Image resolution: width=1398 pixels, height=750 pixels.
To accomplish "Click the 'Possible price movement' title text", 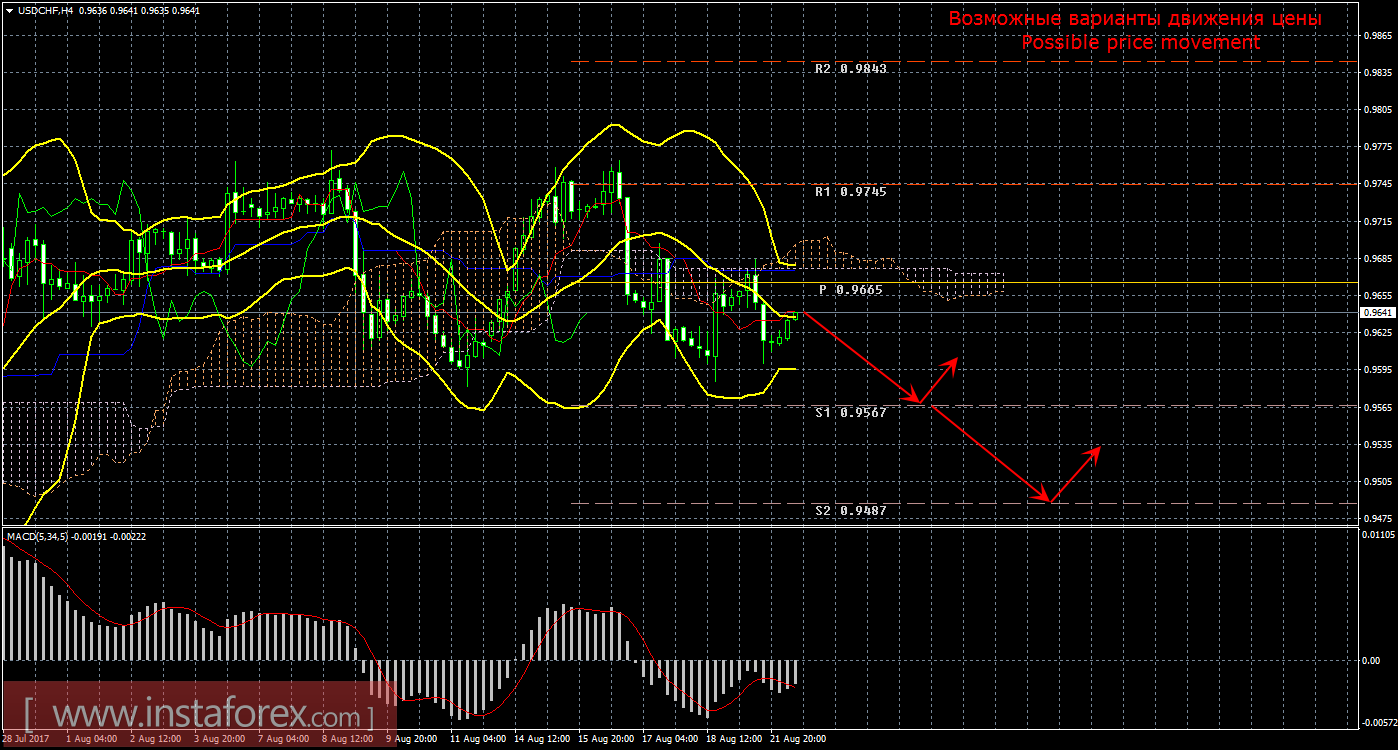I will click(x=1140, y=42).
